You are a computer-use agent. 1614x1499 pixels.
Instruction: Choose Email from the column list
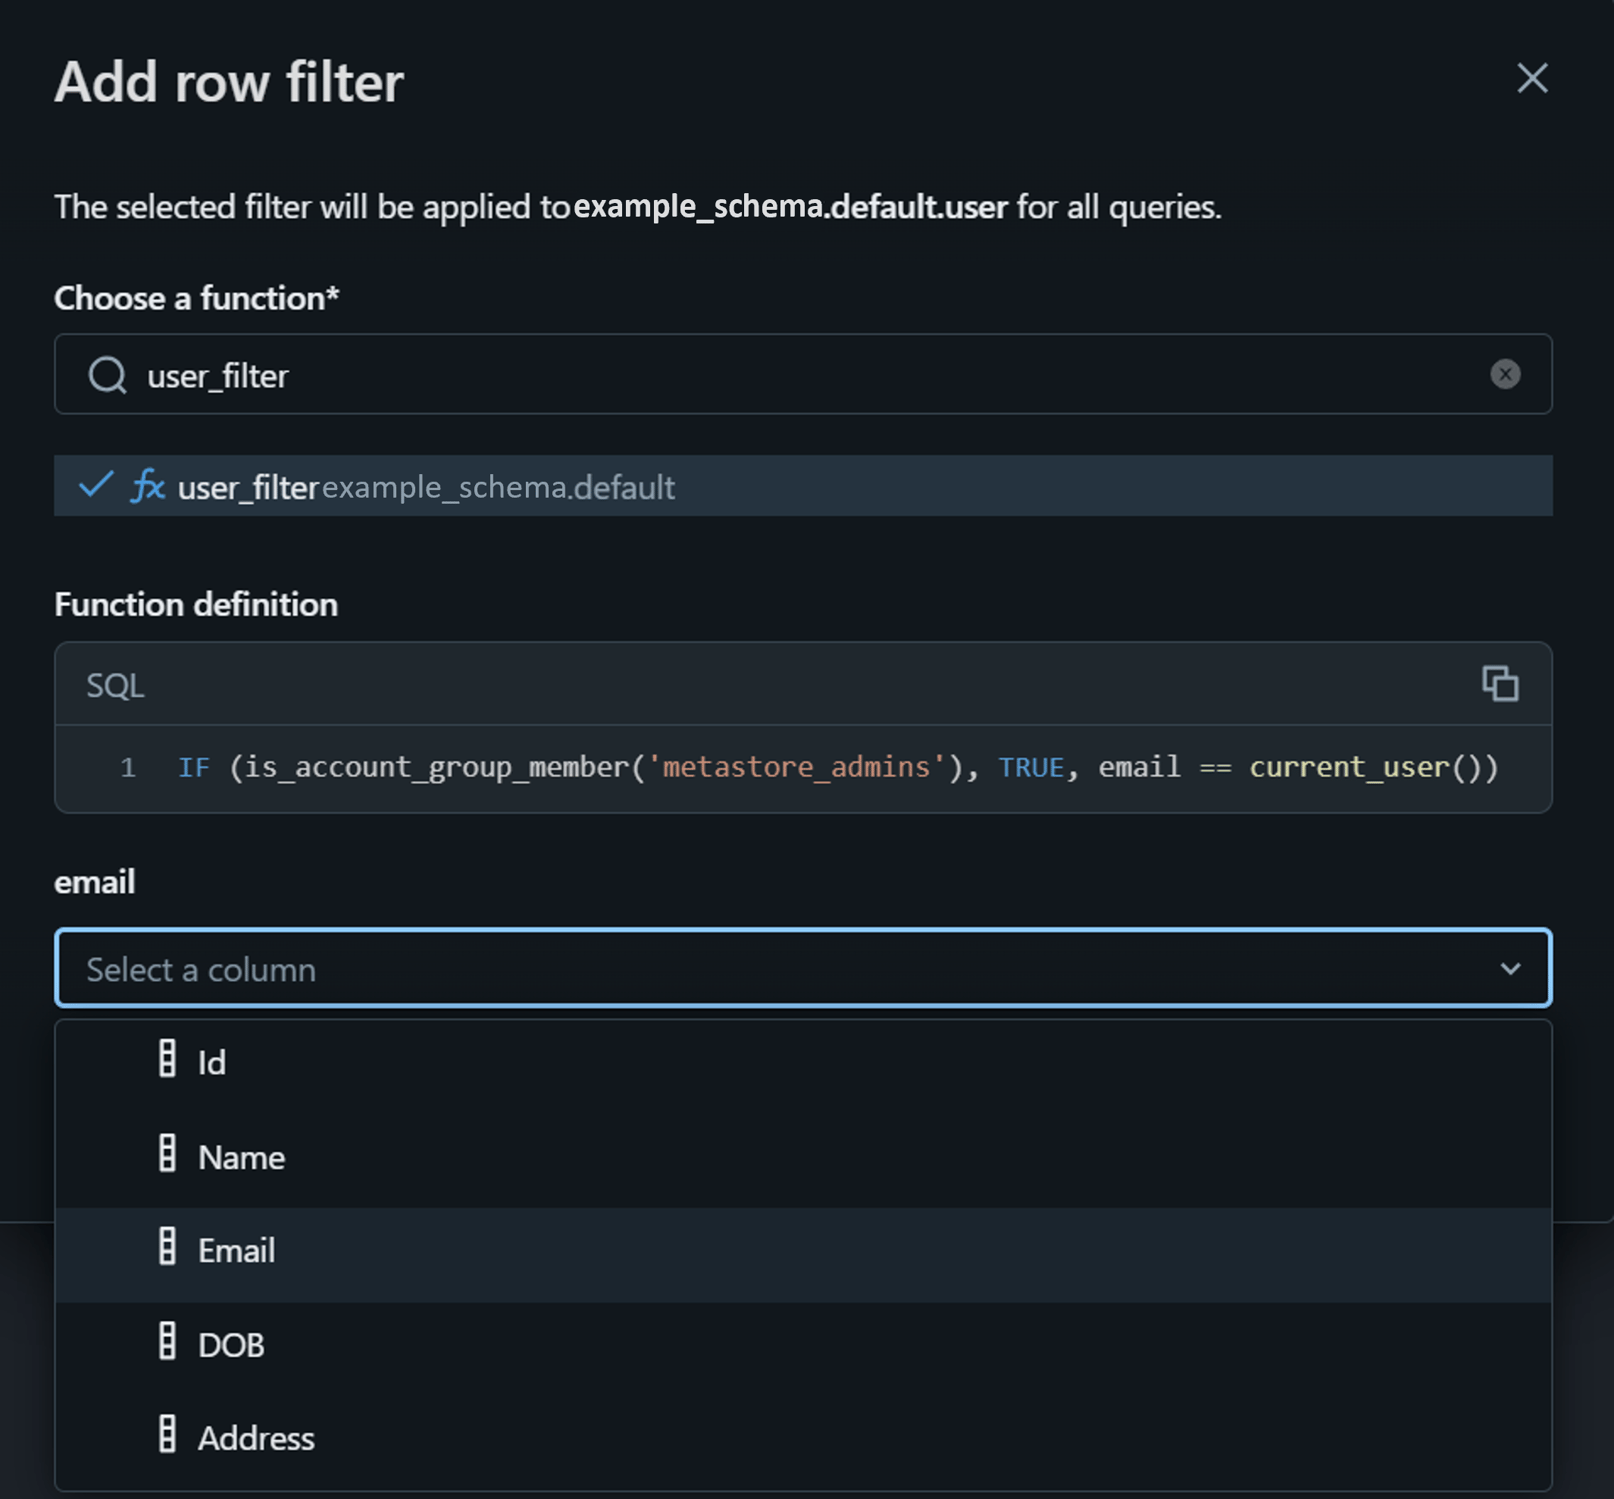pos(237,1250)
